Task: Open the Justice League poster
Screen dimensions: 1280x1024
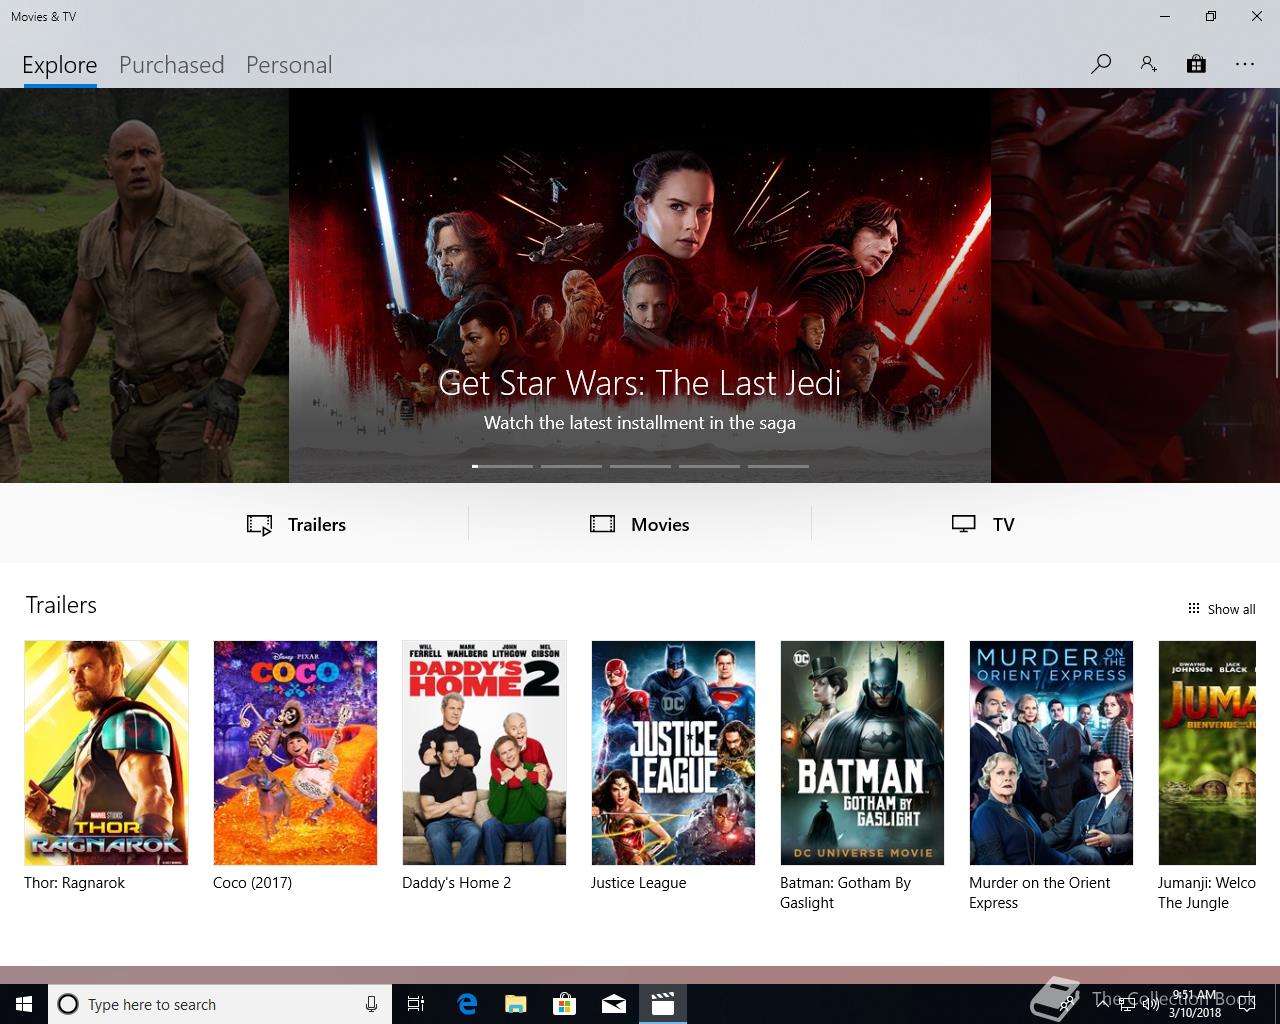Action: point(673,753)
